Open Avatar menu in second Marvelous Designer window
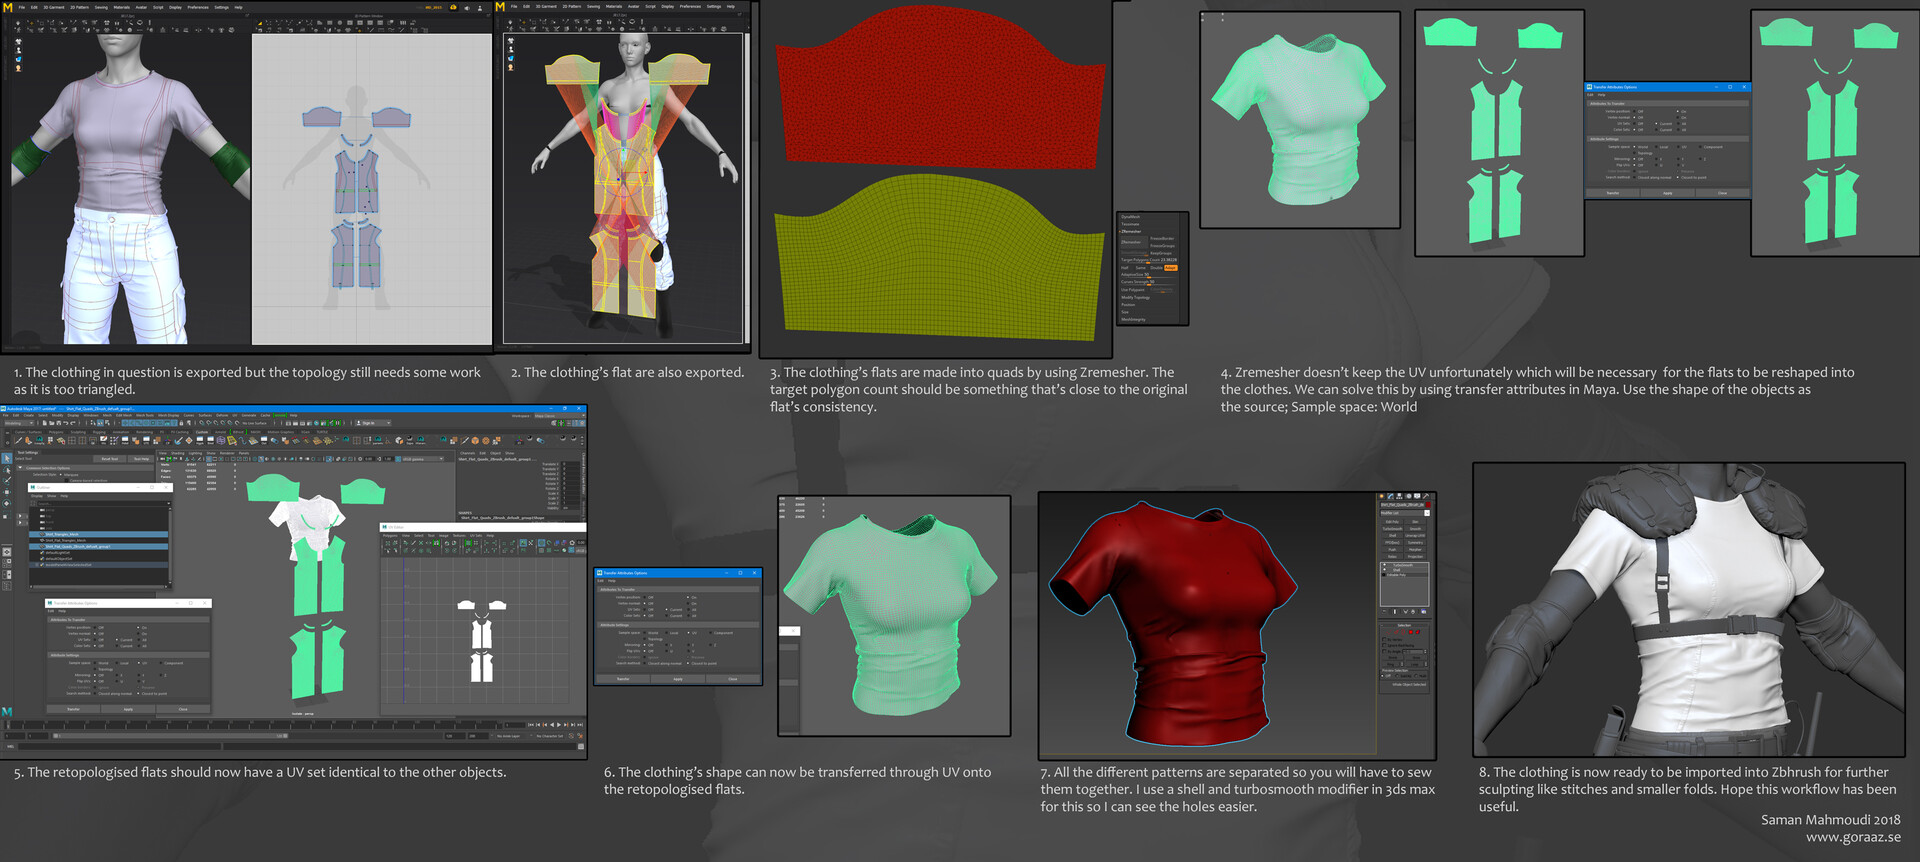This screenshot has height=862, width=1920. [x=633, y=7]
